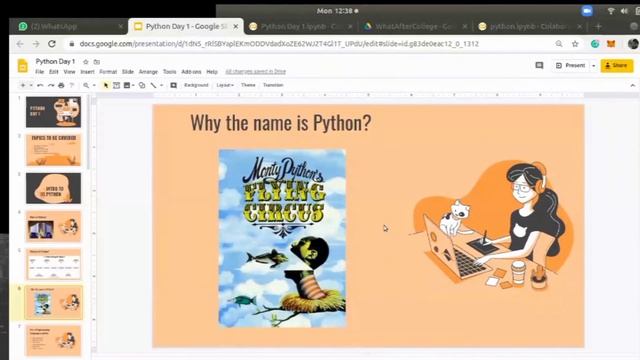
Task: Open the View menu
Action: [69, 72]
